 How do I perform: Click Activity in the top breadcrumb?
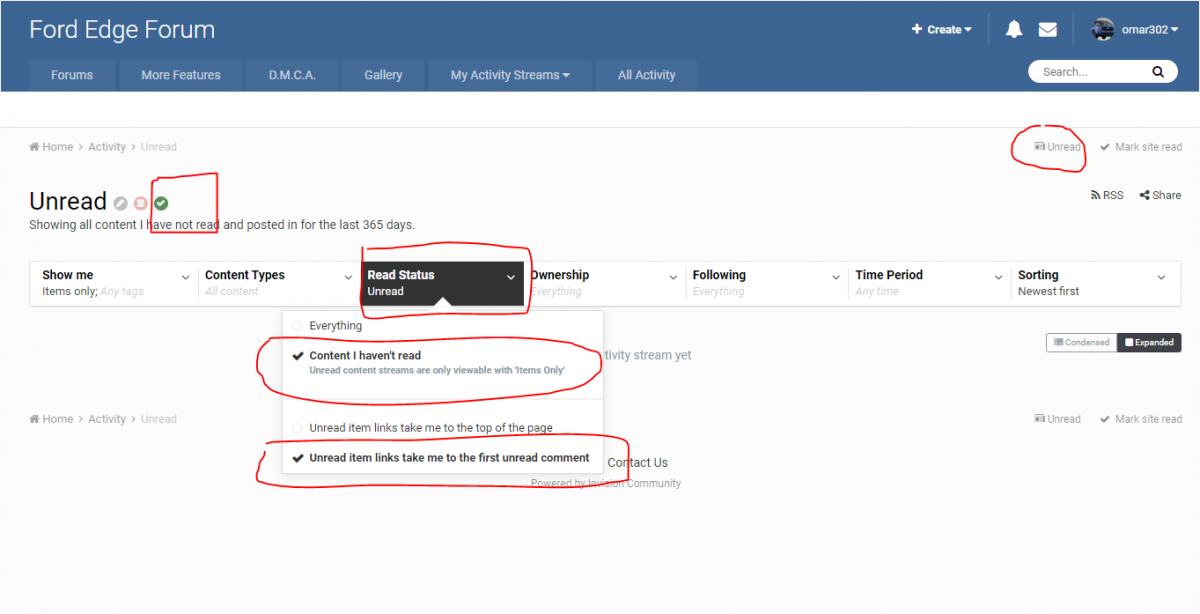[x=107, y=147]
